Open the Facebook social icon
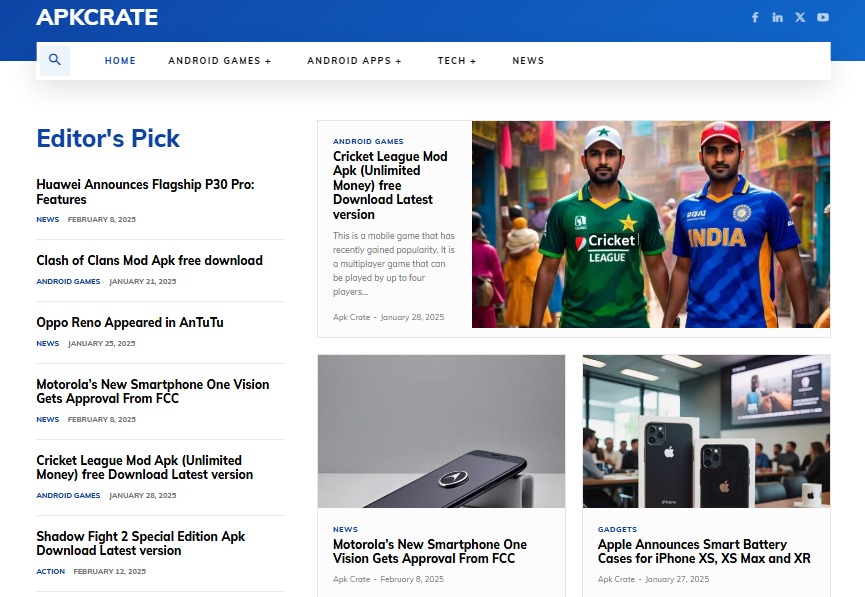The height and width of the screenshot is (597, 865). click(755, 17)
